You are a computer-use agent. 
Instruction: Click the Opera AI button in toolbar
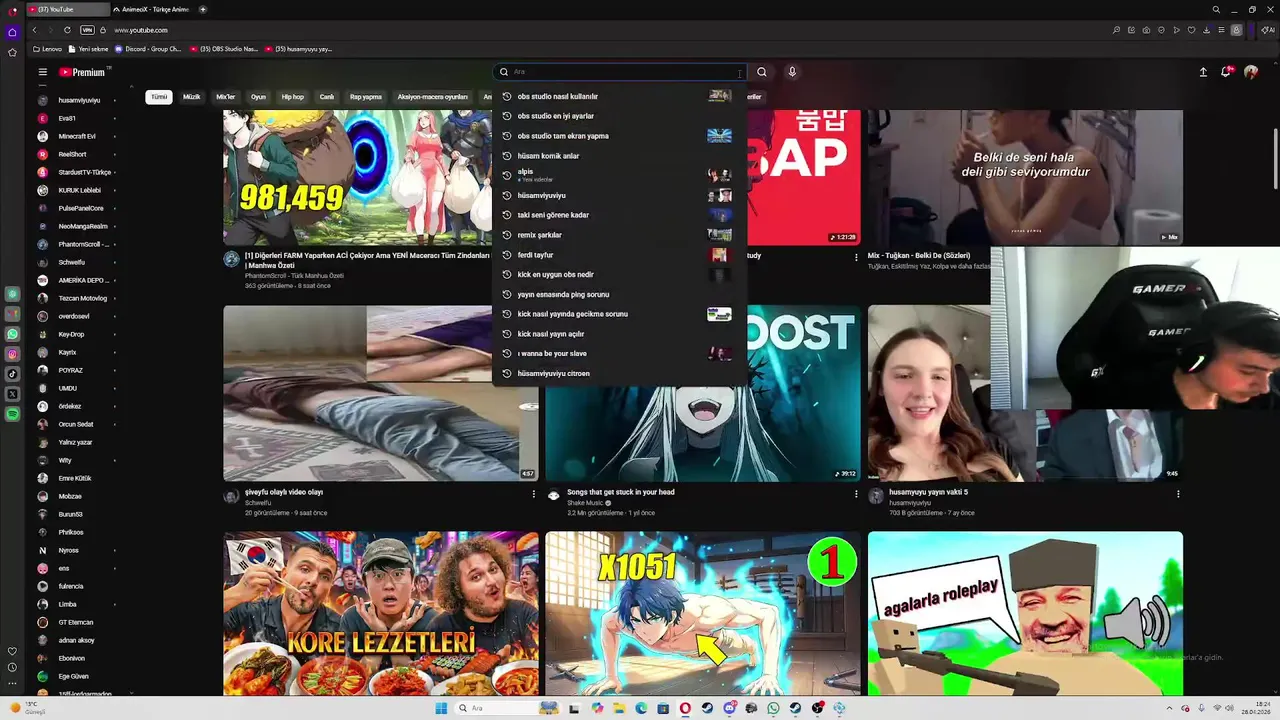tap(1268, 30)
